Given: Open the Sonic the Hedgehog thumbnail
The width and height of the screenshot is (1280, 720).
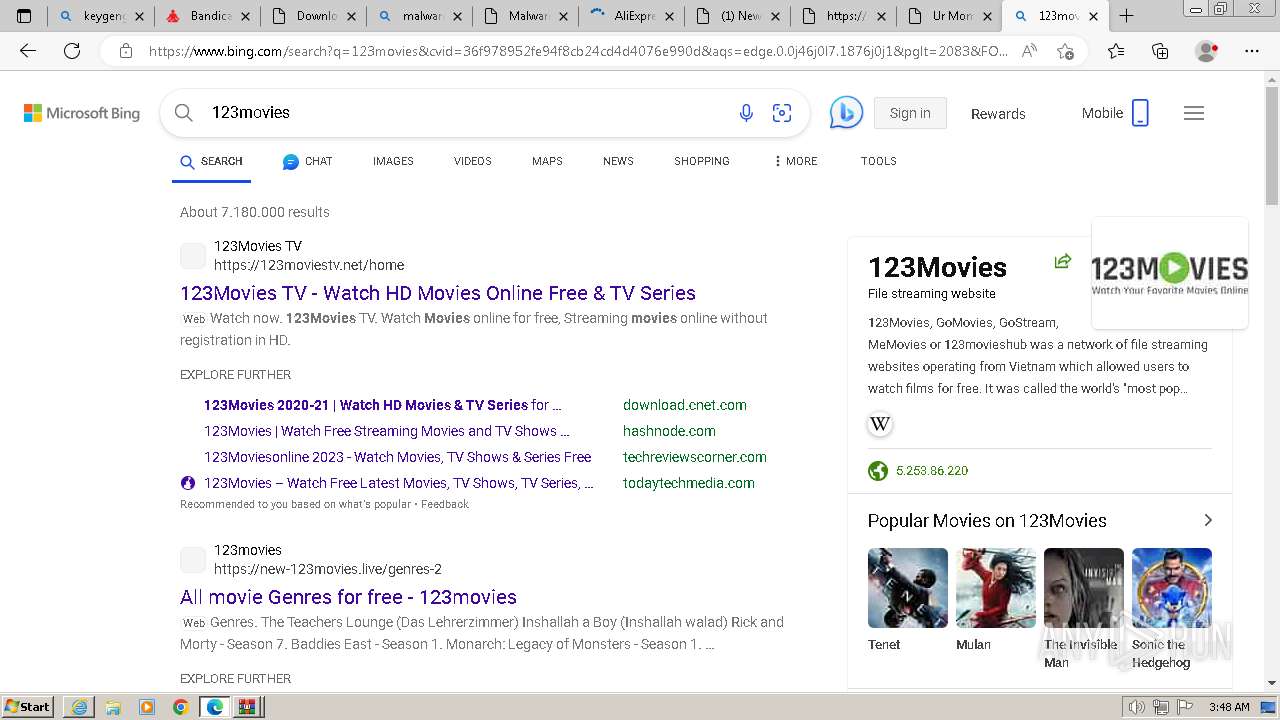Looking at the screenshot, I should coord(1172,588).
